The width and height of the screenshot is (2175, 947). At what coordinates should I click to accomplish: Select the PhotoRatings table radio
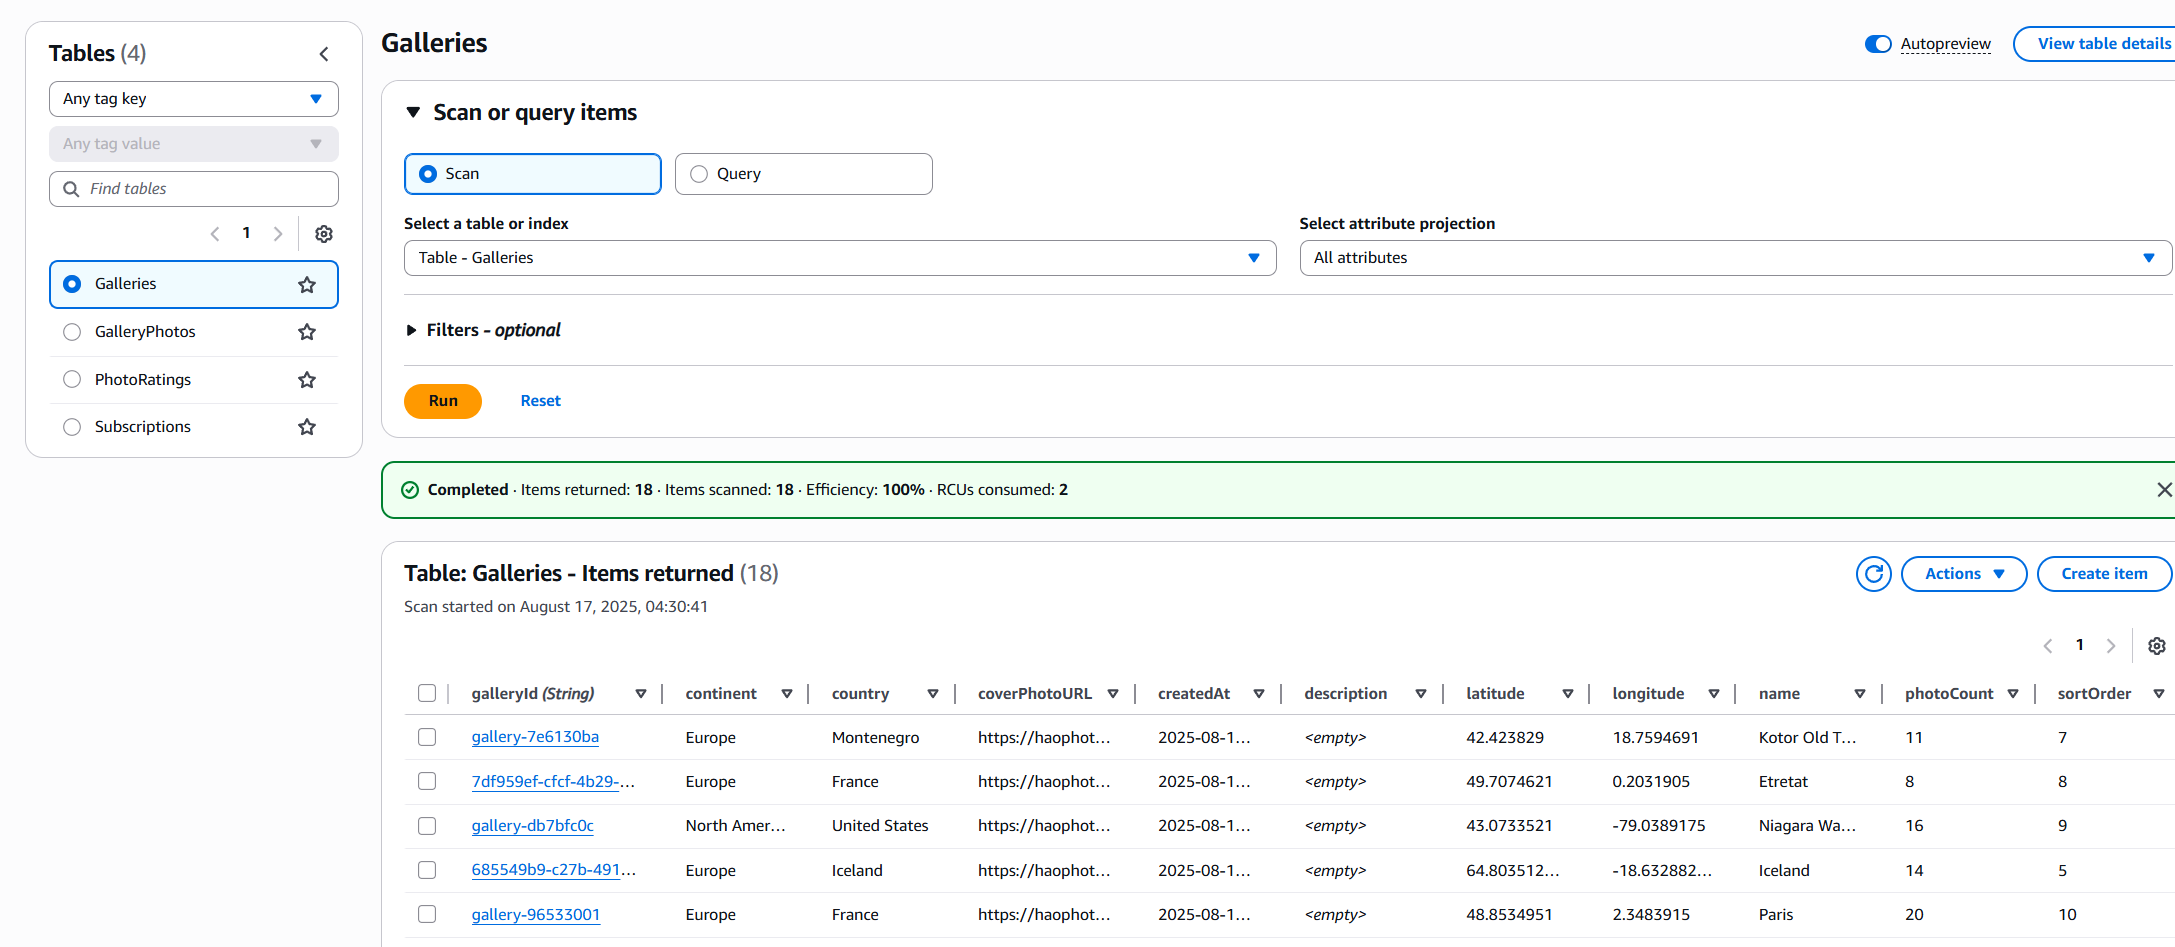[x=72, y=380]
